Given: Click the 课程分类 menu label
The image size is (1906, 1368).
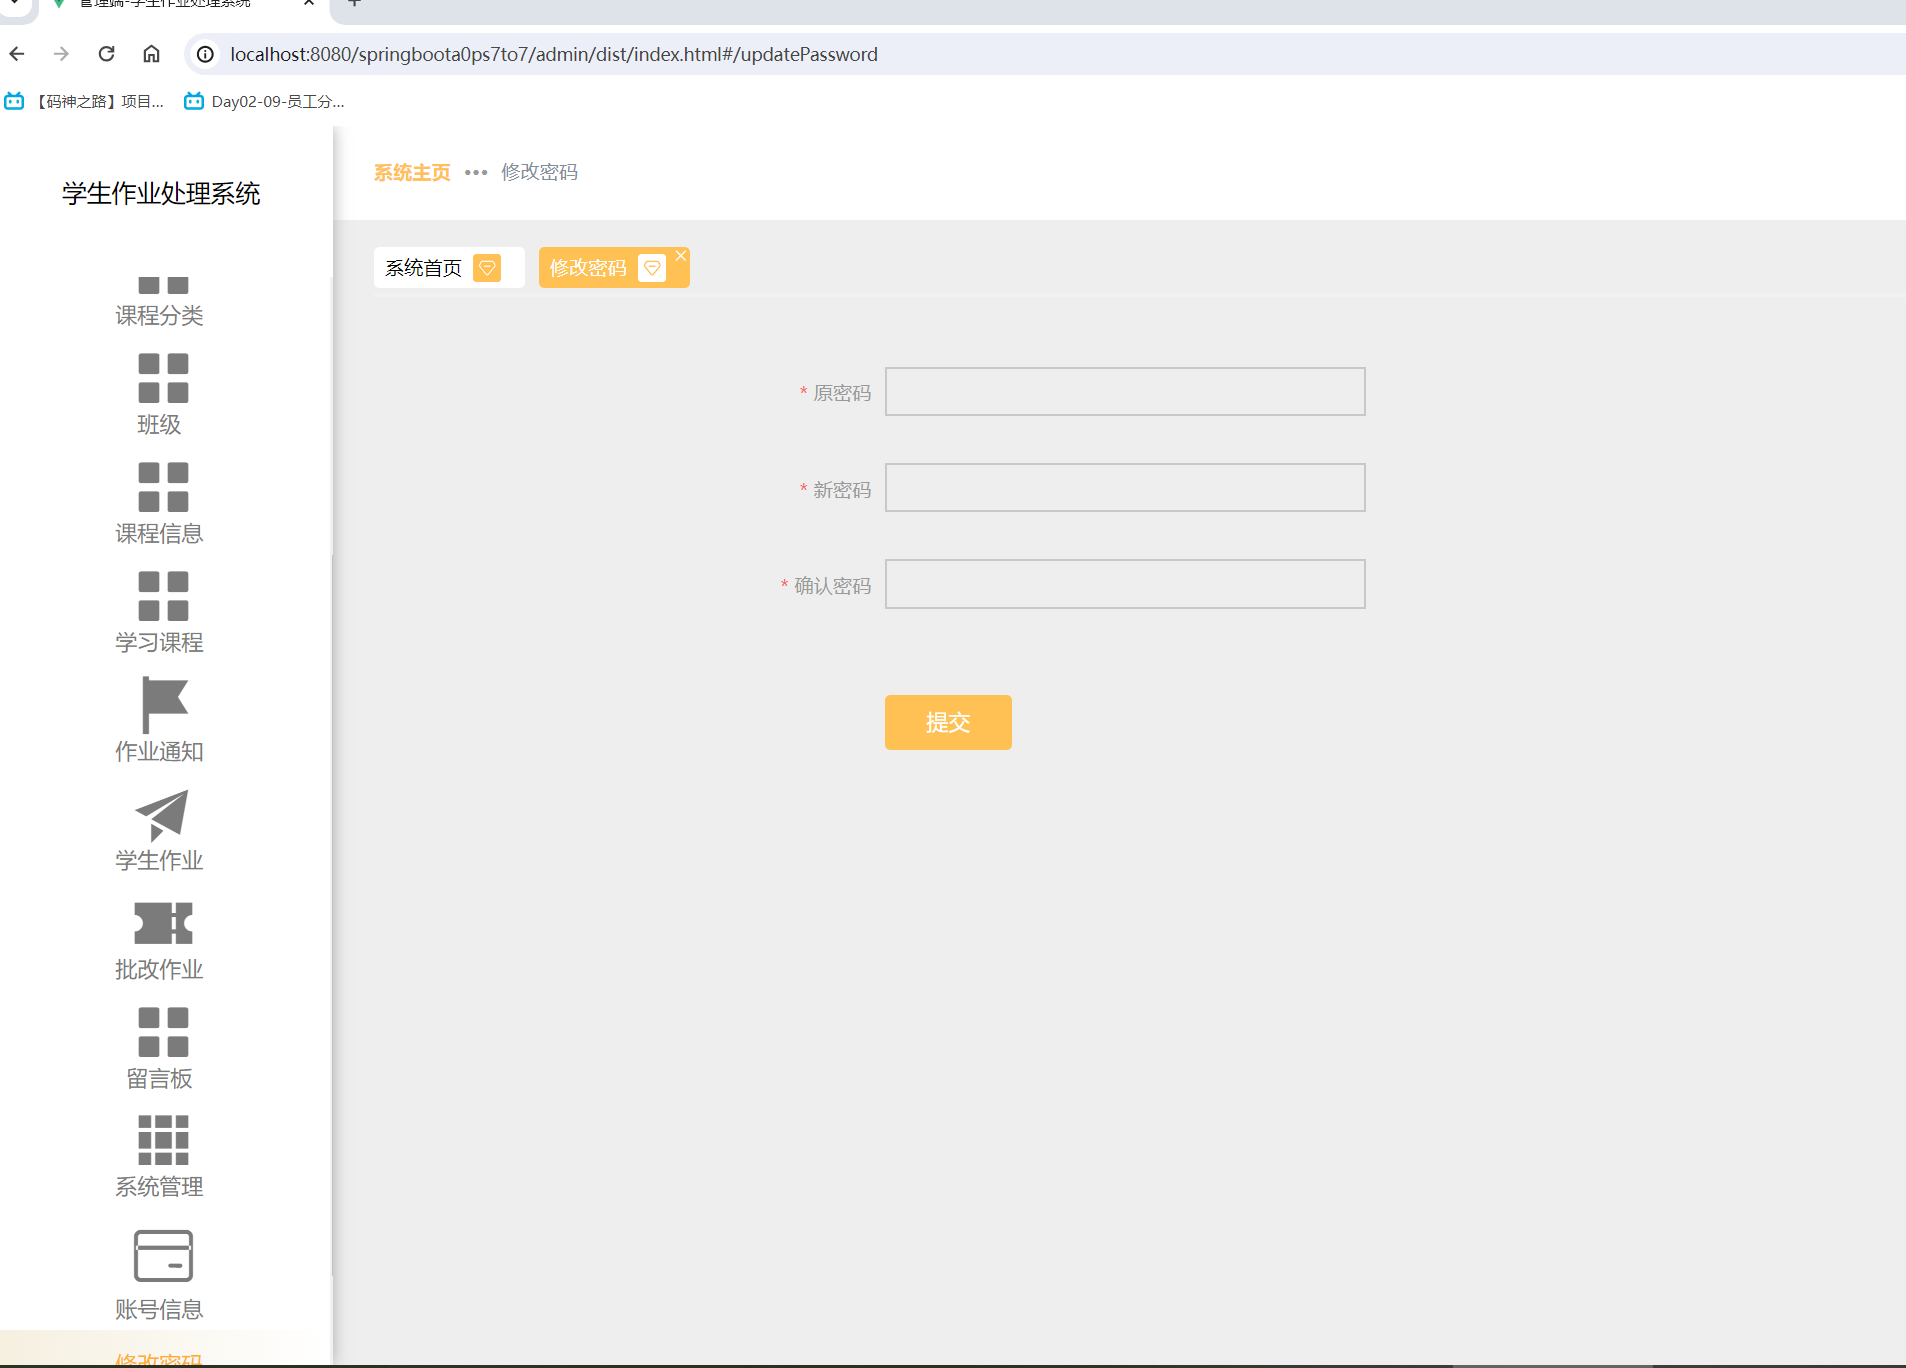Looking at the screenshot, I should [x=159, y=316].
